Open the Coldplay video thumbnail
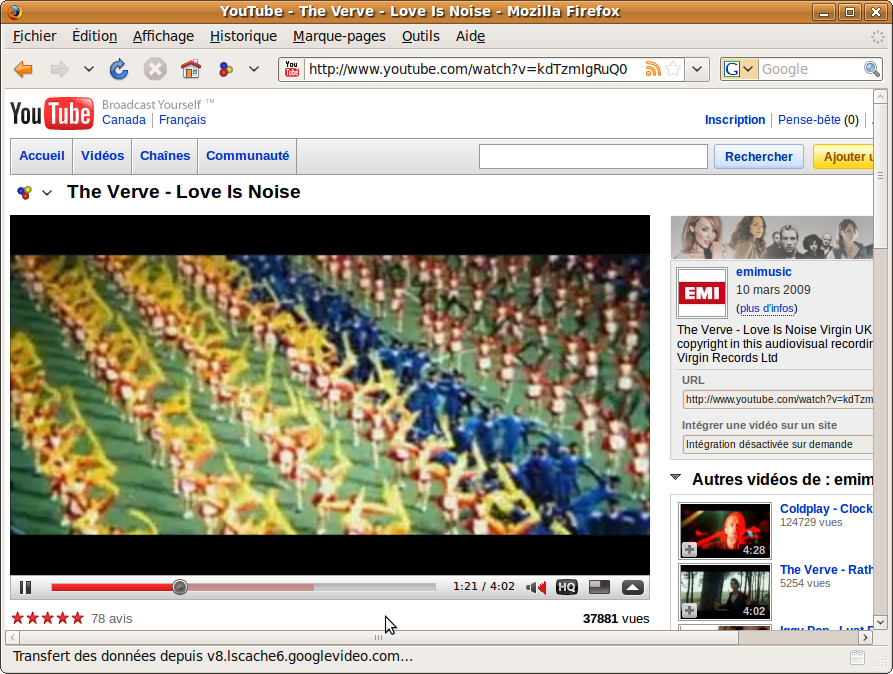This screenshot has width=893, height=674. (725, 530)
